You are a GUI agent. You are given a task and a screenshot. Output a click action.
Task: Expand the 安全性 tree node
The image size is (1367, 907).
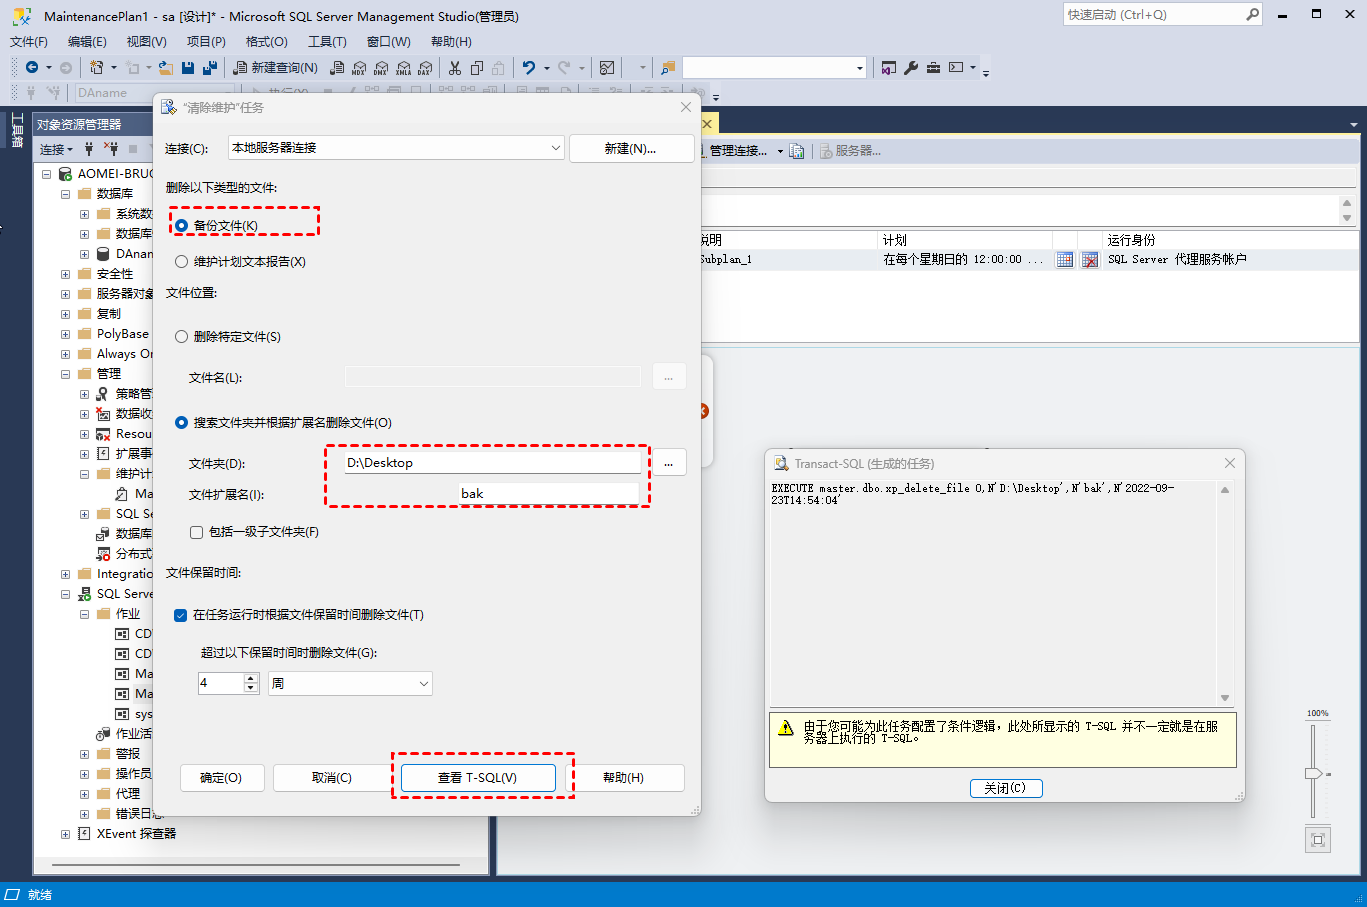click(x=65, y=274)
